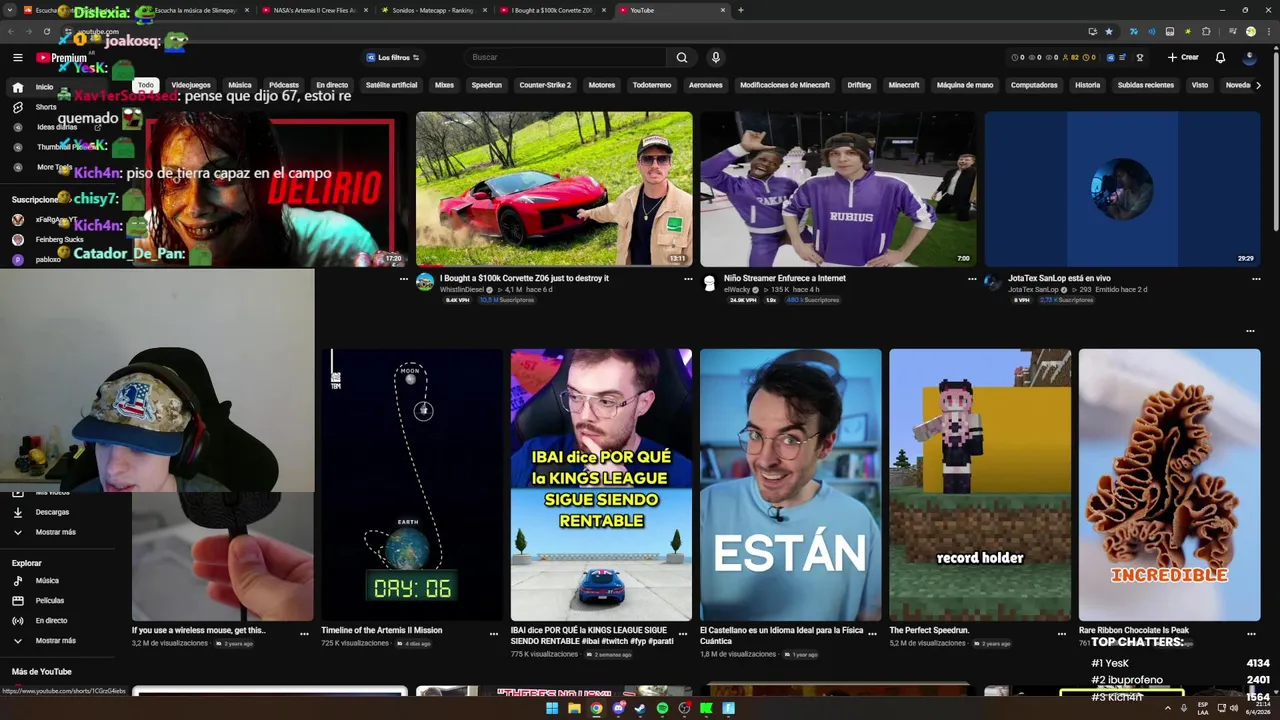The width and height of the screenshot is (1280, 720).
Task: Open options for wireless mouse short
Action: tap(304, 633)
